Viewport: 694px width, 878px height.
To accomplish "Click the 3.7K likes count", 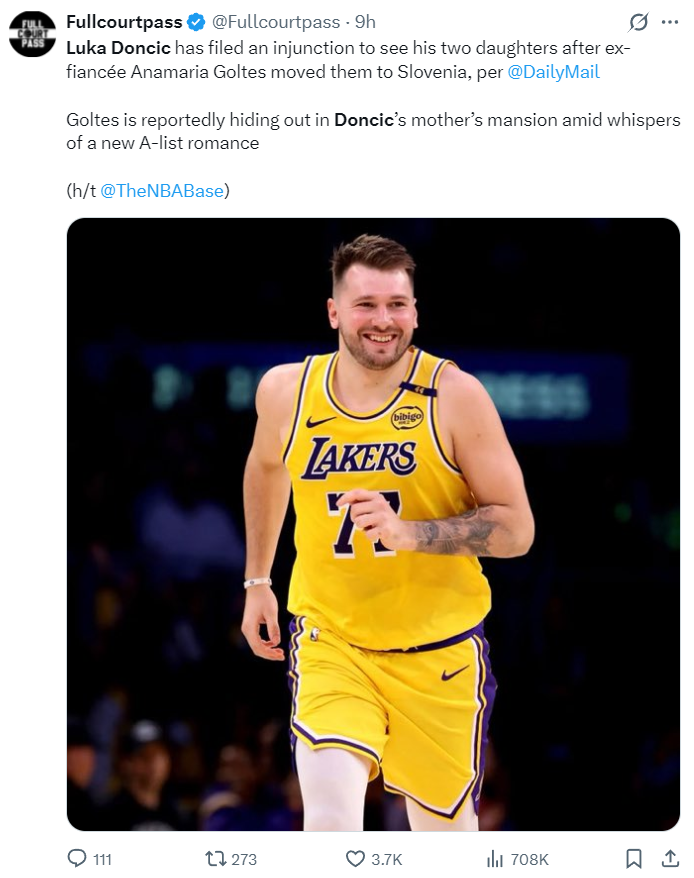I will click(x=387, y=859).
